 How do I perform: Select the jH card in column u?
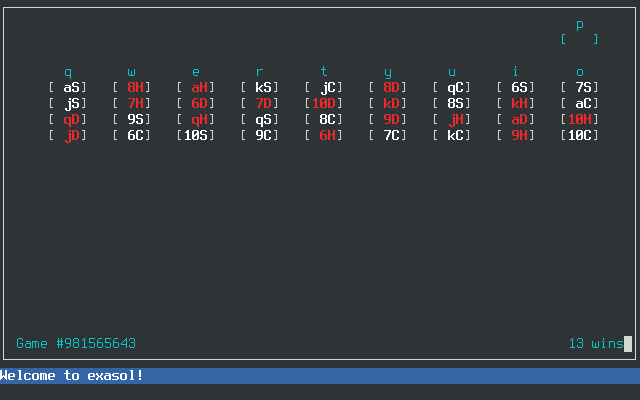[x=452, y=119]
